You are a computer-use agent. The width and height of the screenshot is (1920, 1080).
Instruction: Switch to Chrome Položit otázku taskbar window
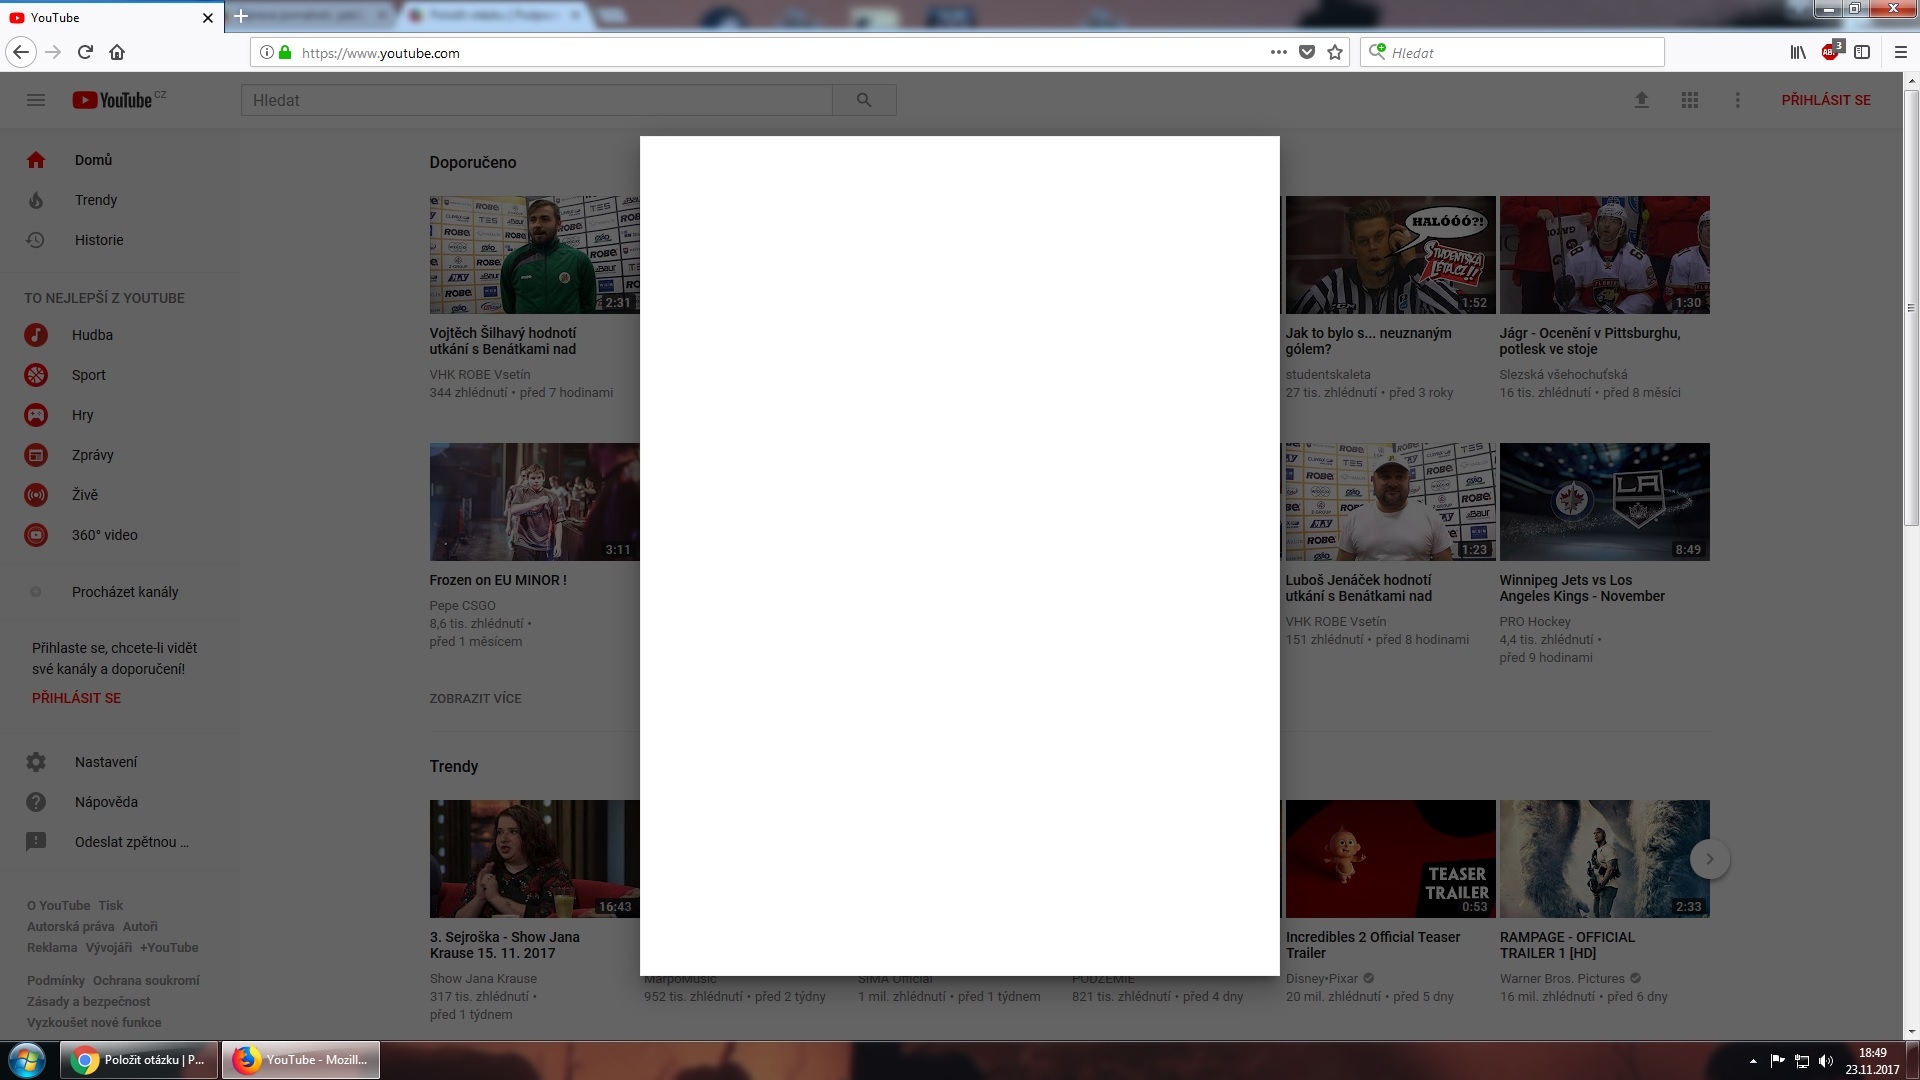point(139,1060)
